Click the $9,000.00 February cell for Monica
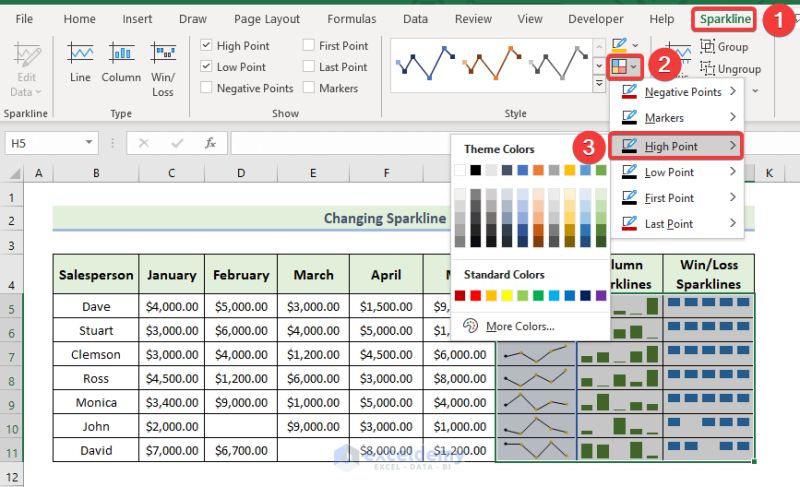Image resolution: width=800 pixels, height=487 pixels. point(241,402)
